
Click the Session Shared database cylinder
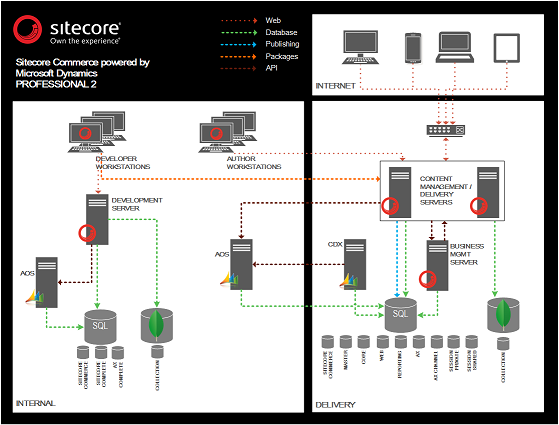point(471,342)
